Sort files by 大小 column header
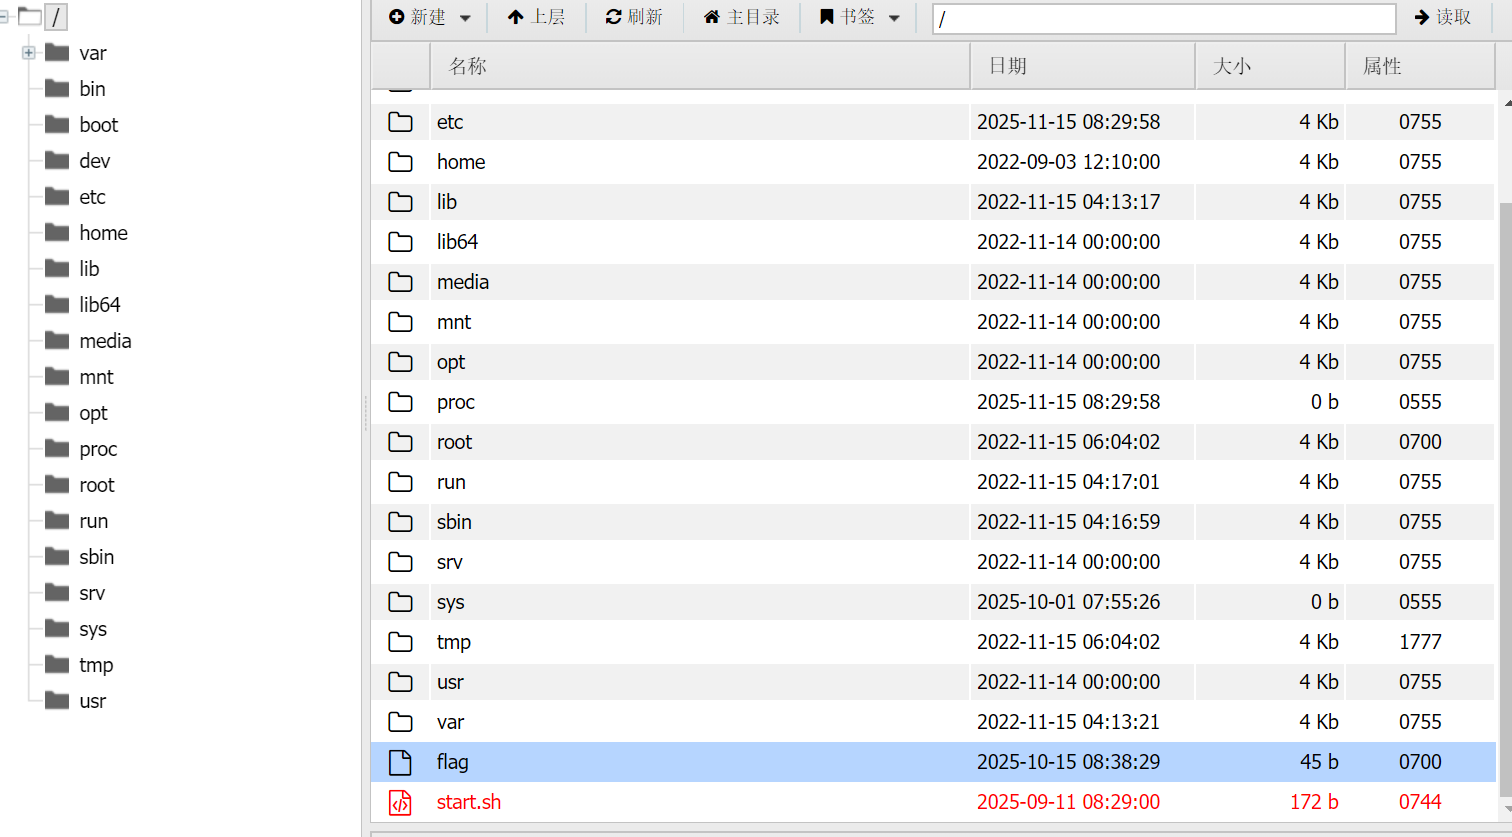1512x837 pixels. click(x=1270, y=66)
